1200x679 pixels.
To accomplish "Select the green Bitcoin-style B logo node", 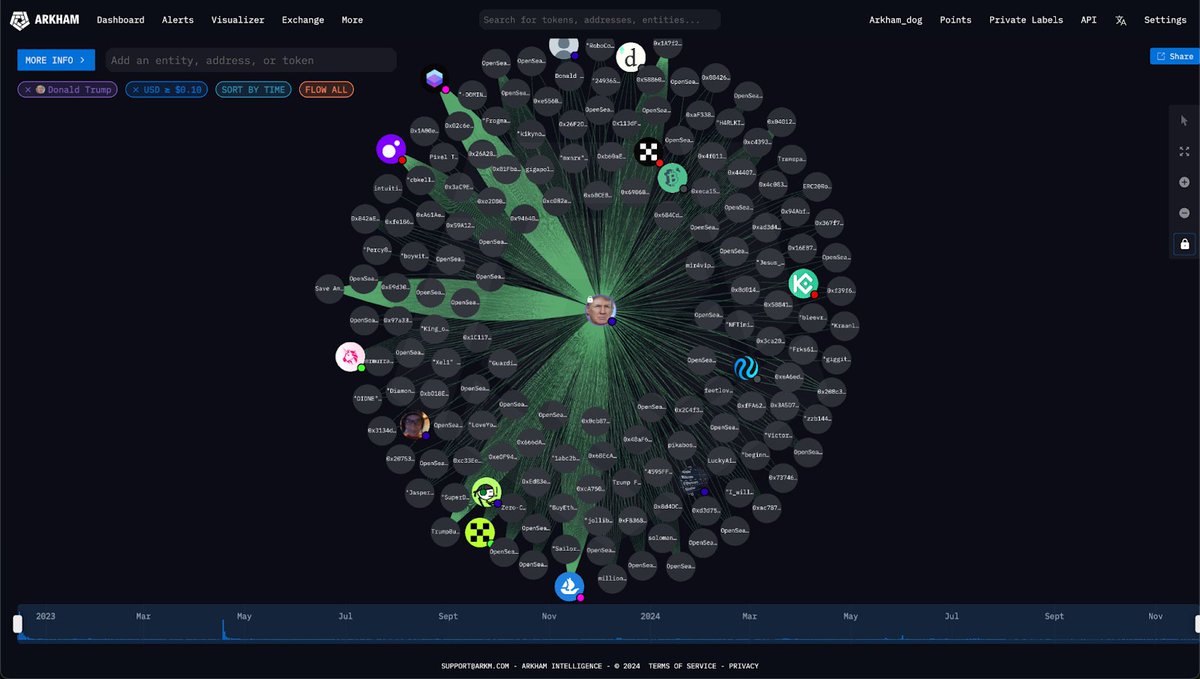I will (672, 178).
